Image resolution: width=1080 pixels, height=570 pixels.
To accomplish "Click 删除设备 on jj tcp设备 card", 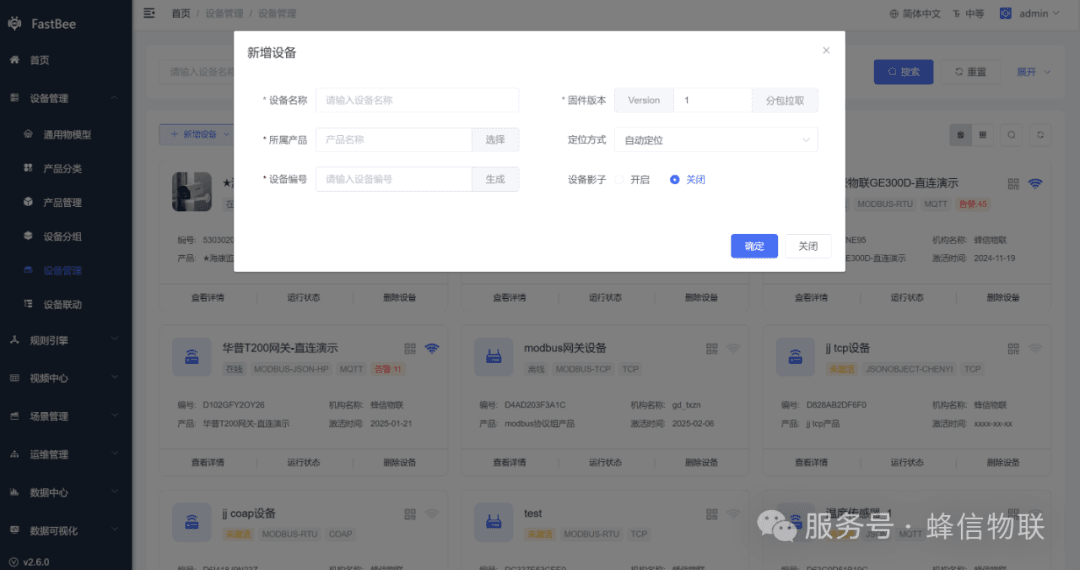I will 1002,462.
